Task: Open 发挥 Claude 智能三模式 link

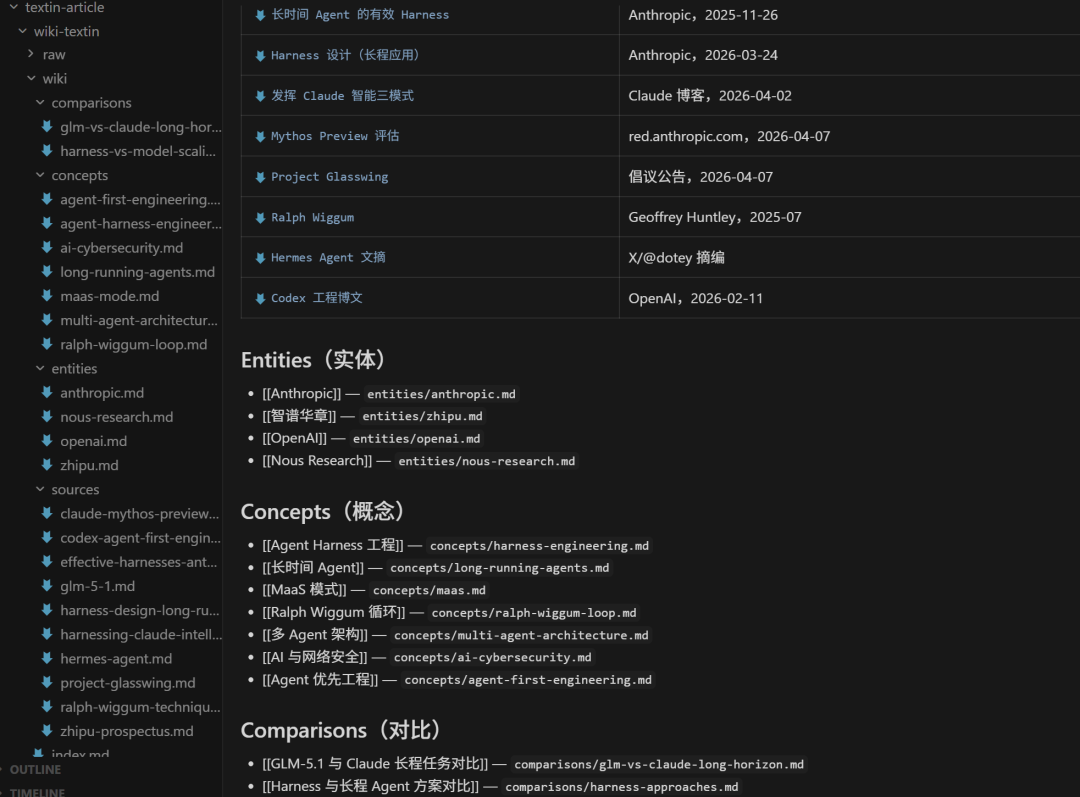Action: [342, 96]
